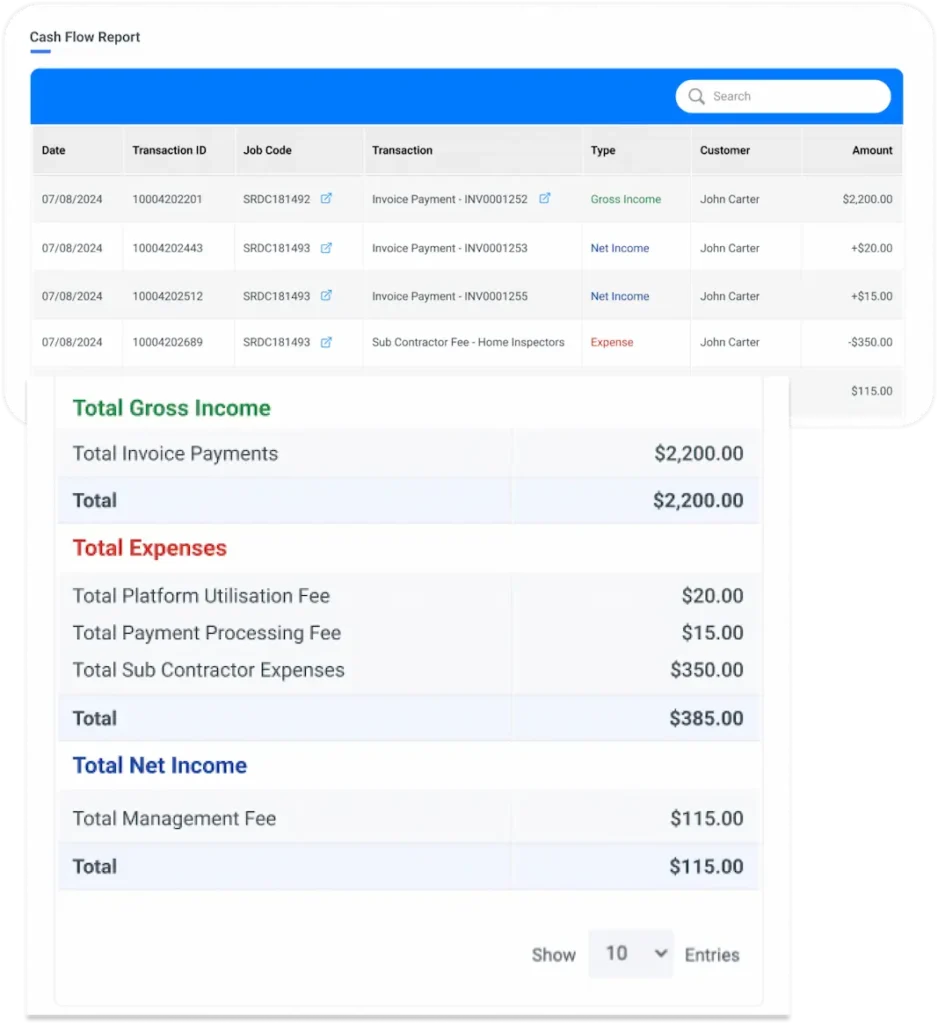Open the Show 10 entries dropdown

[630, 954]
